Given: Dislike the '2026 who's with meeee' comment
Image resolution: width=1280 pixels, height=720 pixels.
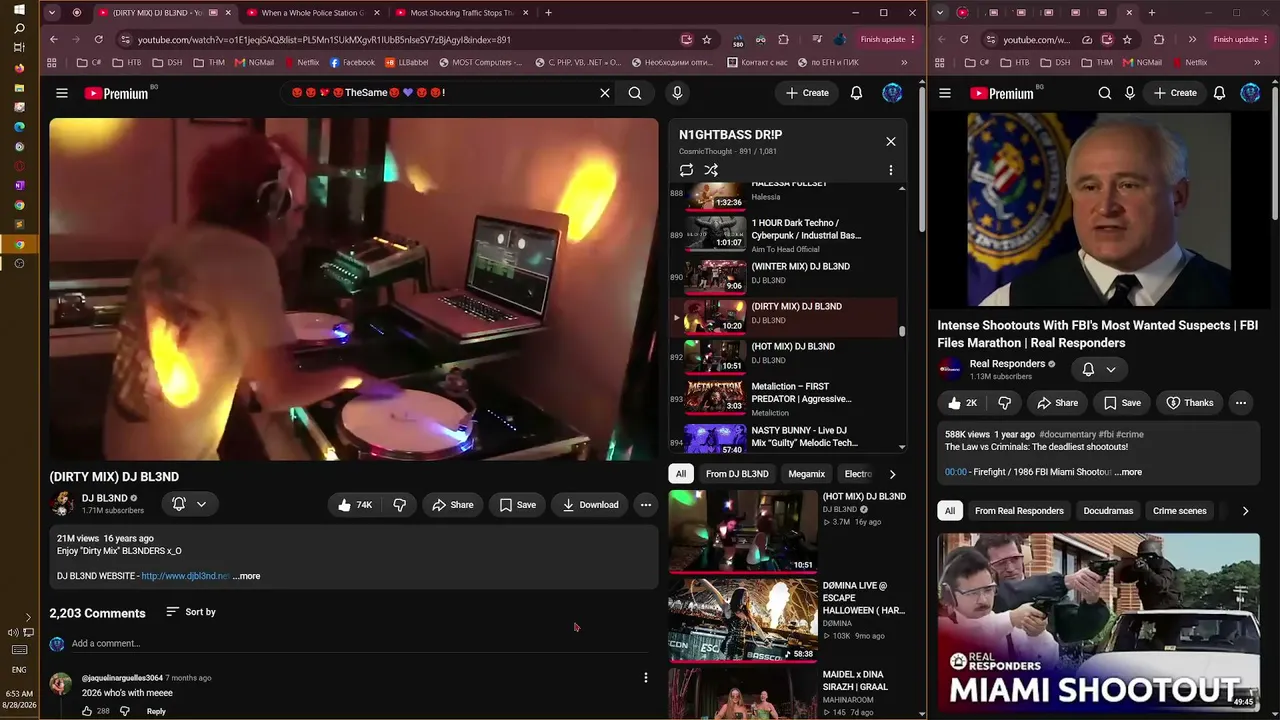Looking at the screenshot, I should 125,711.
